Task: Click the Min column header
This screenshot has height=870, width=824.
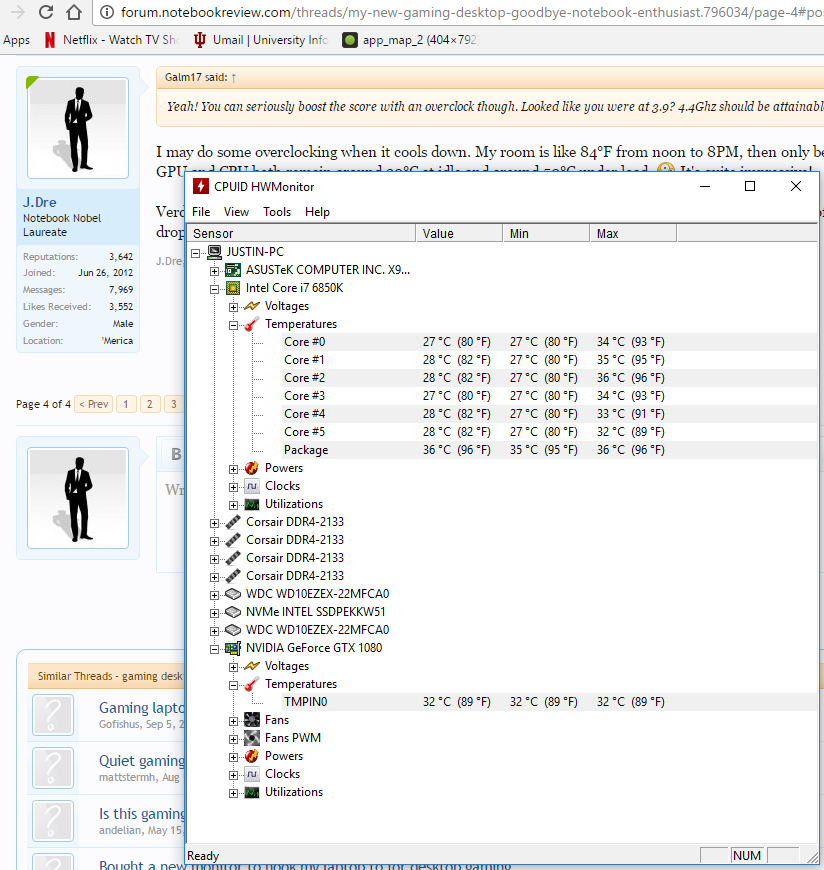Action: tap(546, 234)
